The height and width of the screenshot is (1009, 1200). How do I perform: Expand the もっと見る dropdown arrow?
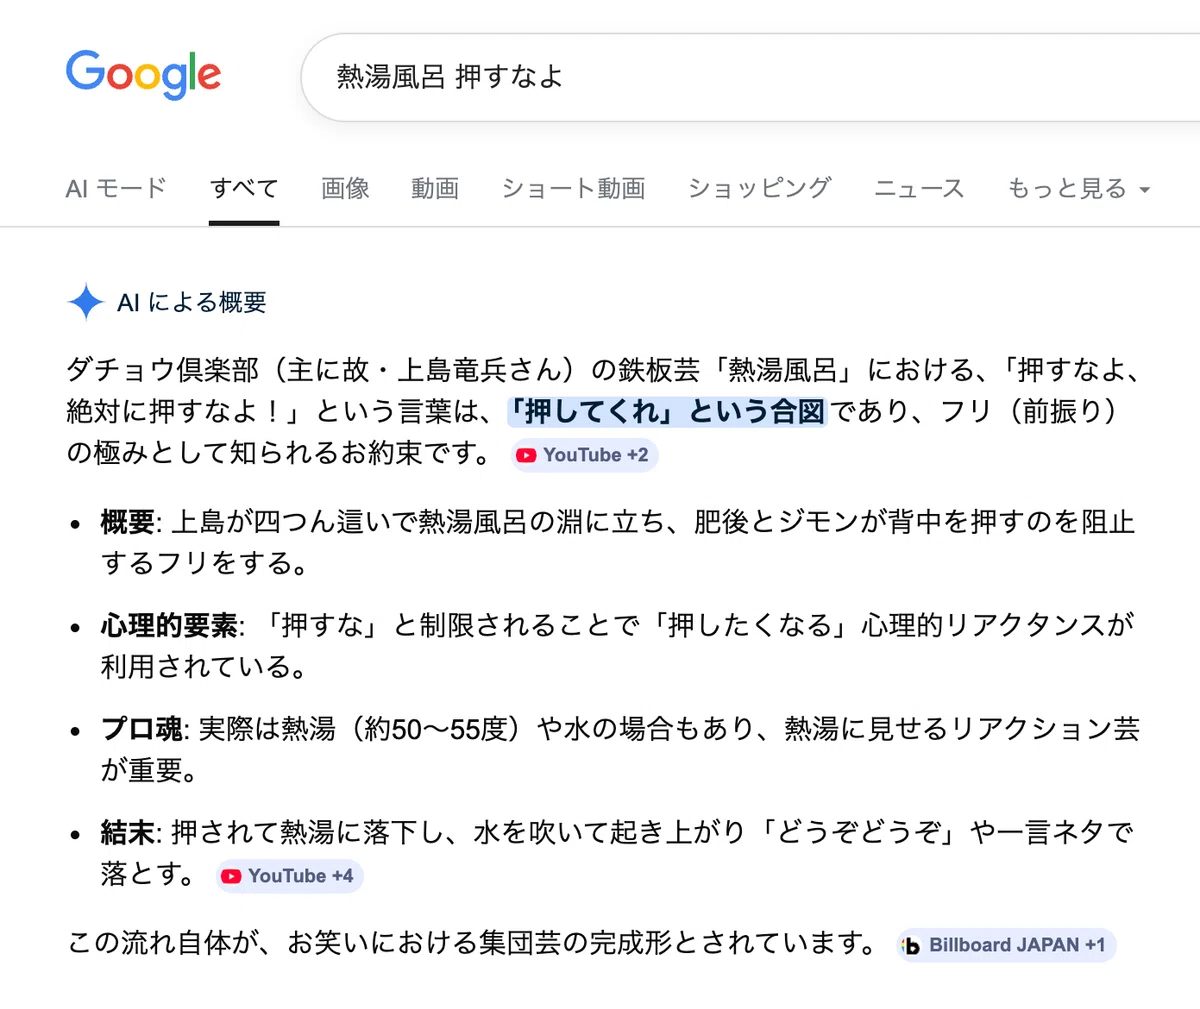pyautogui.click(x=1145, y=189)
